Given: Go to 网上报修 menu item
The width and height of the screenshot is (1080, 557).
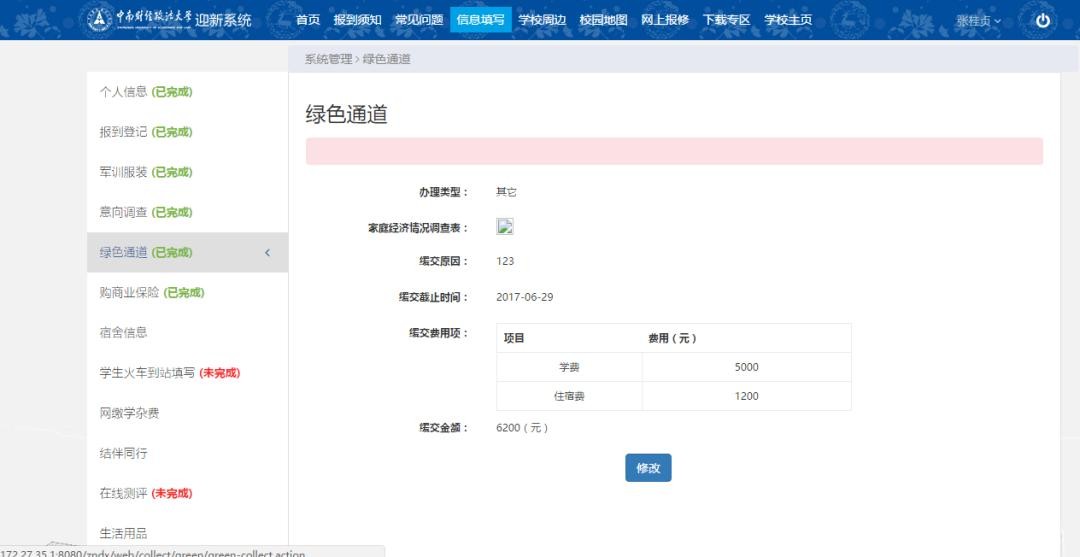Looking at the screenshot, I should click(664, 20).
